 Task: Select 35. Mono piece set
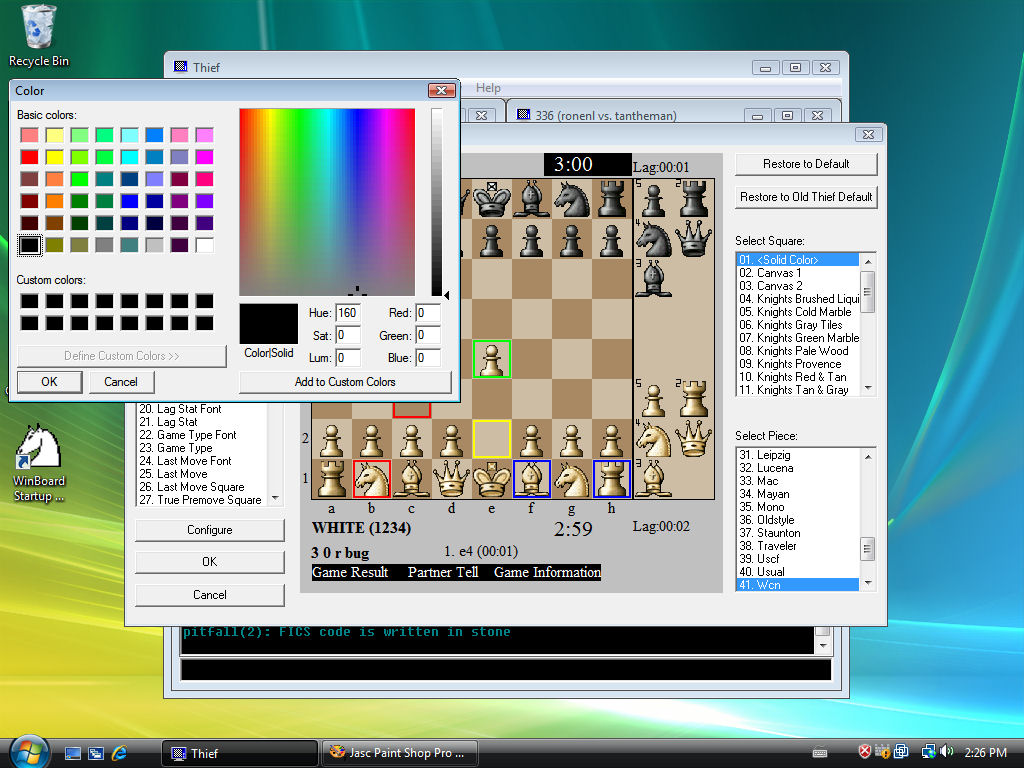798,507
